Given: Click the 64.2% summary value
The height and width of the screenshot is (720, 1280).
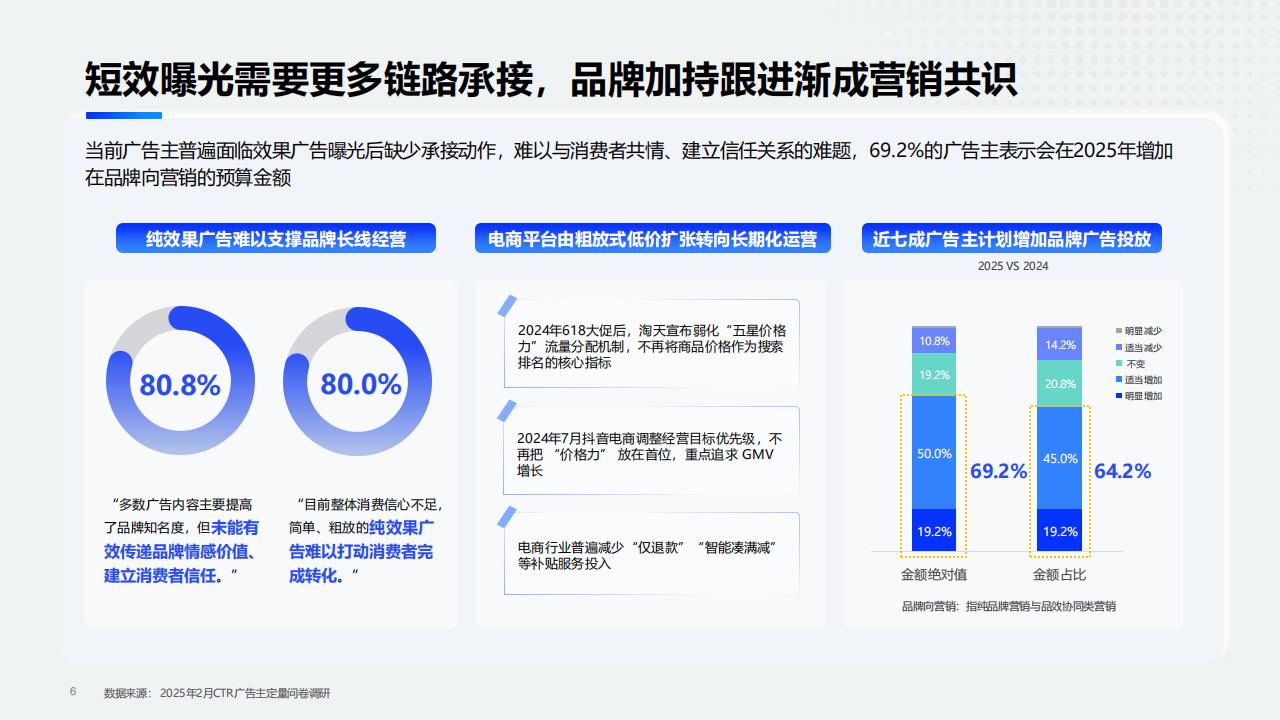Looking at the screenshot, I should 1123,471.
